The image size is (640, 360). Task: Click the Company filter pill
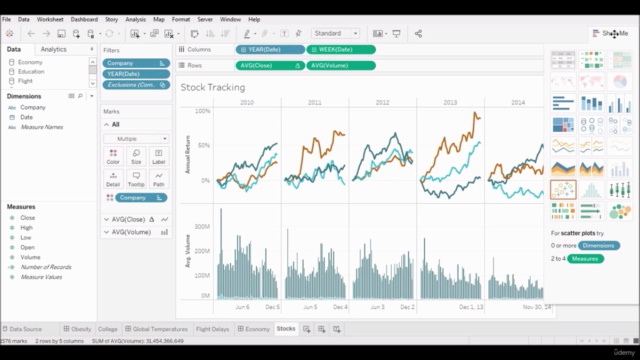(x=136, y=63)
